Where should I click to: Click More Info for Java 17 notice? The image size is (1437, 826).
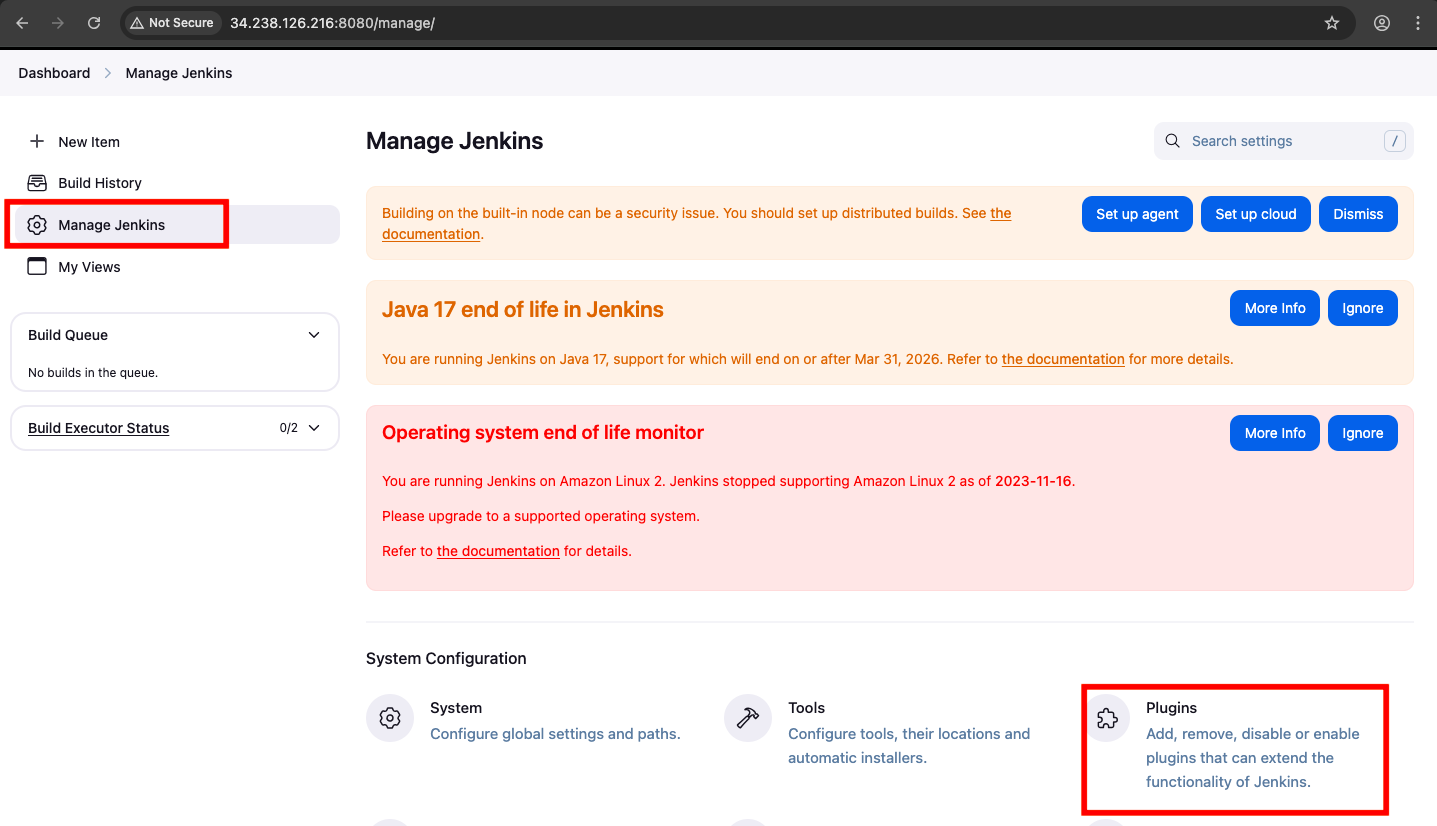pos(1275,308)
